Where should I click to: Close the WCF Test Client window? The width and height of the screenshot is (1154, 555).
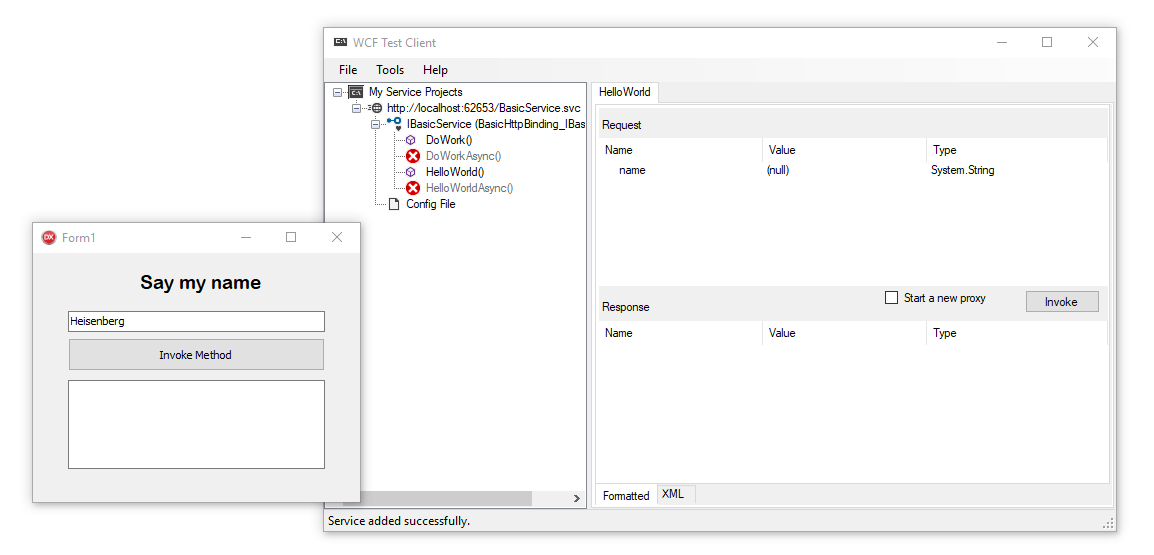pyautogui.click(x=1093, y=43)
